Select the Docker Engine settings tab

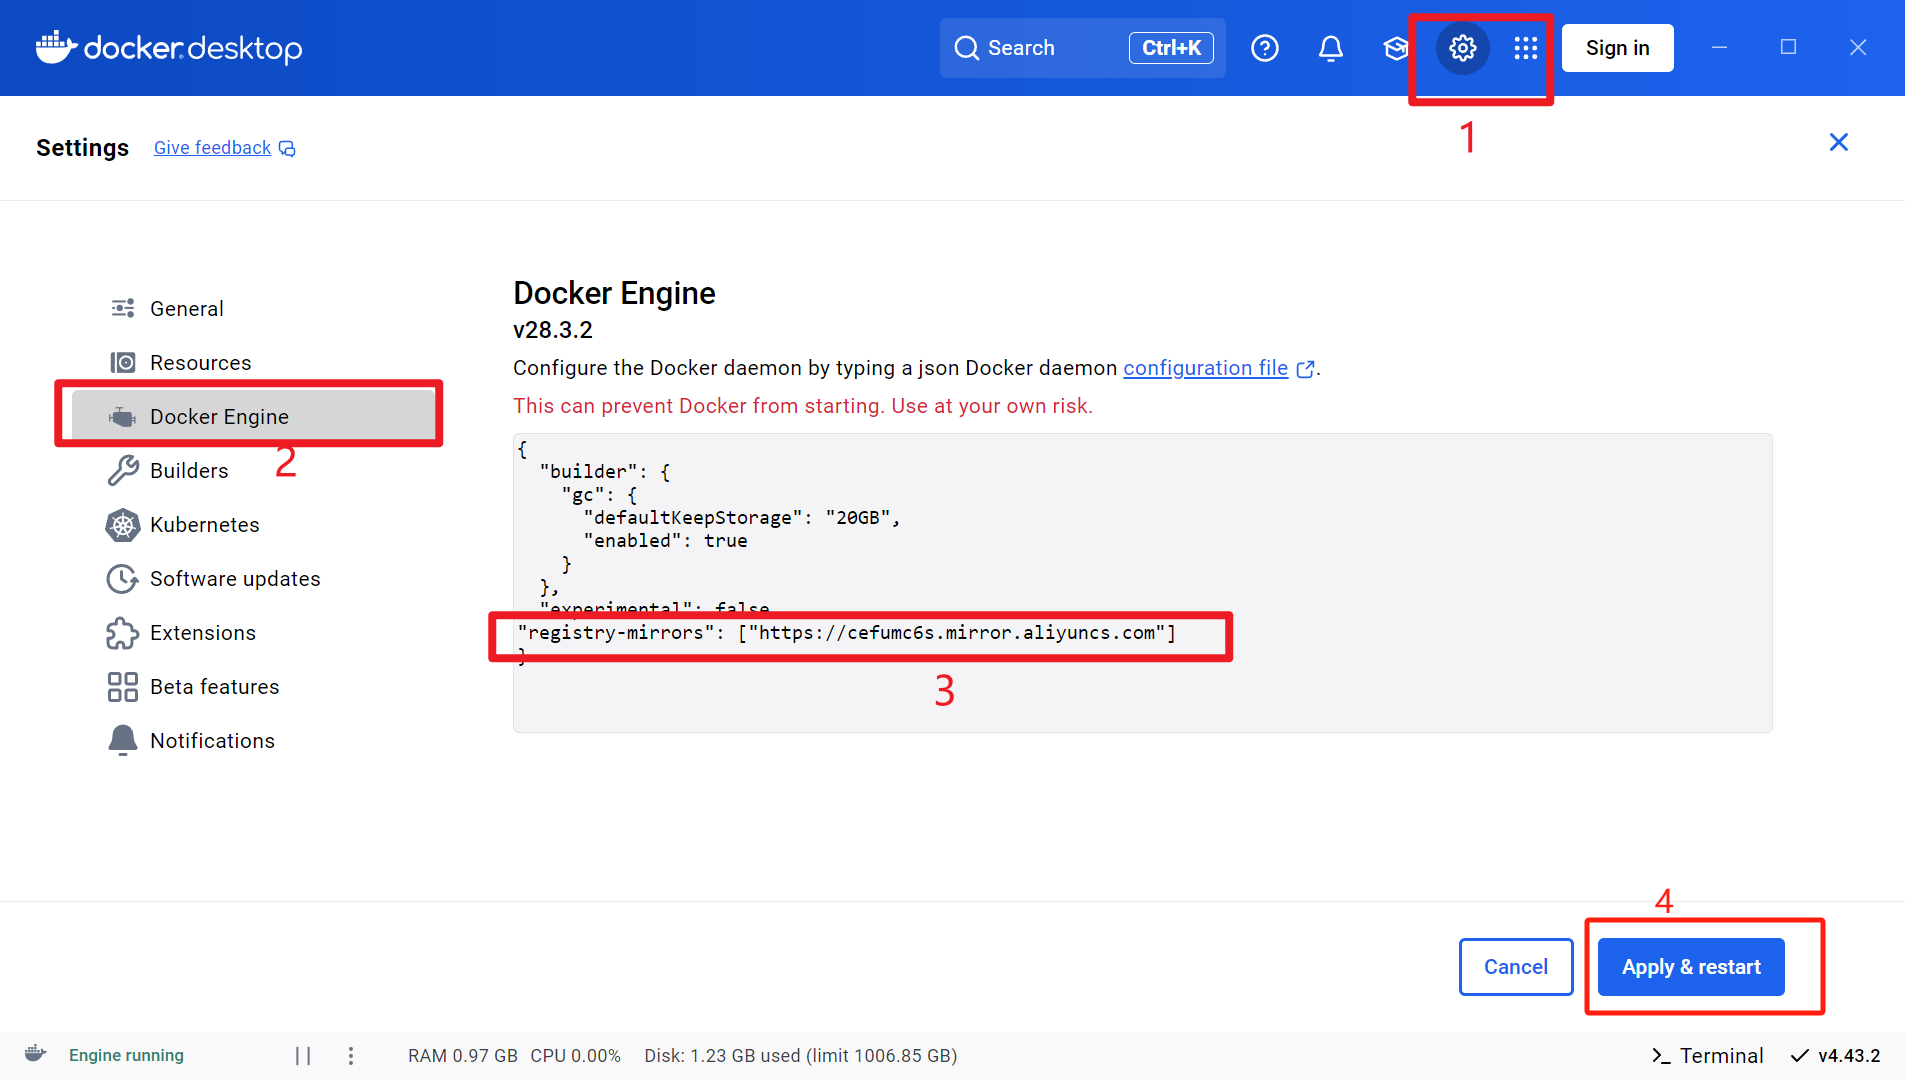(253, 416)
